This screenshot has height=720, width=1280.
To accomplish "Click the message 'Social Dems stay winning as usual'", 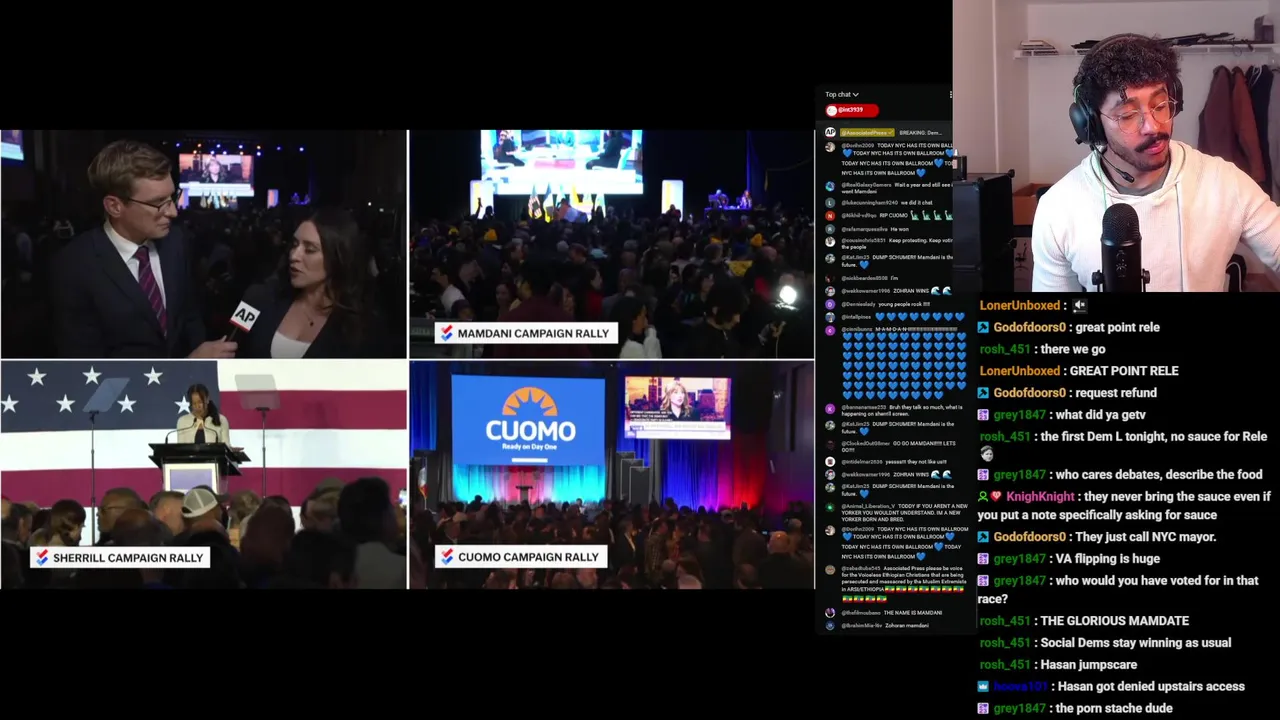I will [x=1136, y=643].
